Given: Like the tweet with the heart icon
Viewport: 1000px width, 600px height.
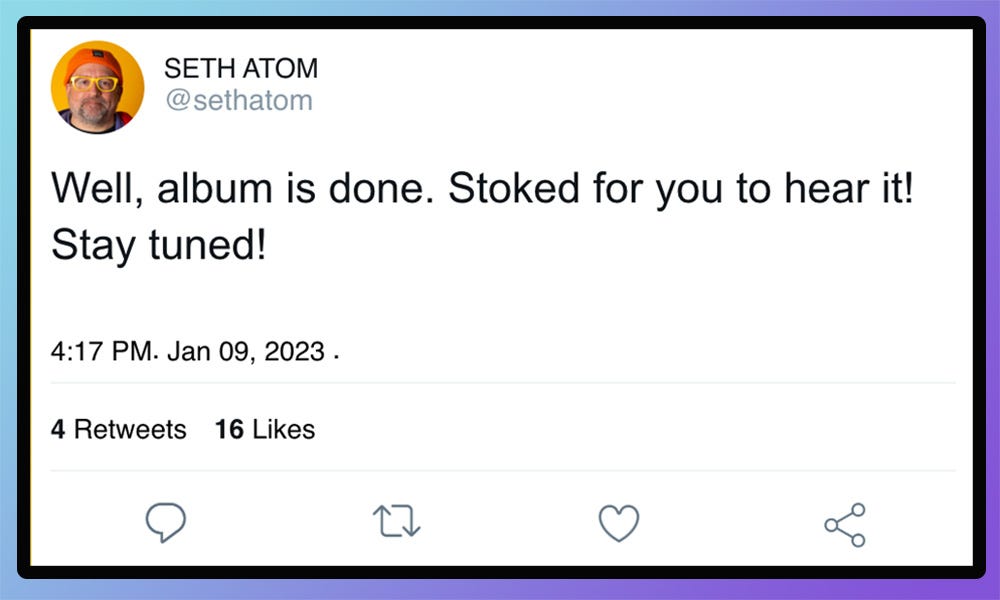Looking at the screenshot, I should (x=618, y=523).
